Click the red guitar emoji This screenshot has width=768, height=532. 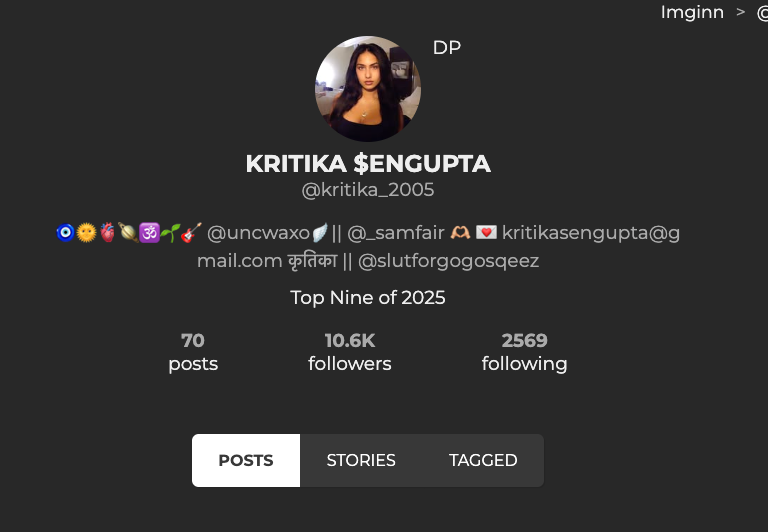(191, 233)
